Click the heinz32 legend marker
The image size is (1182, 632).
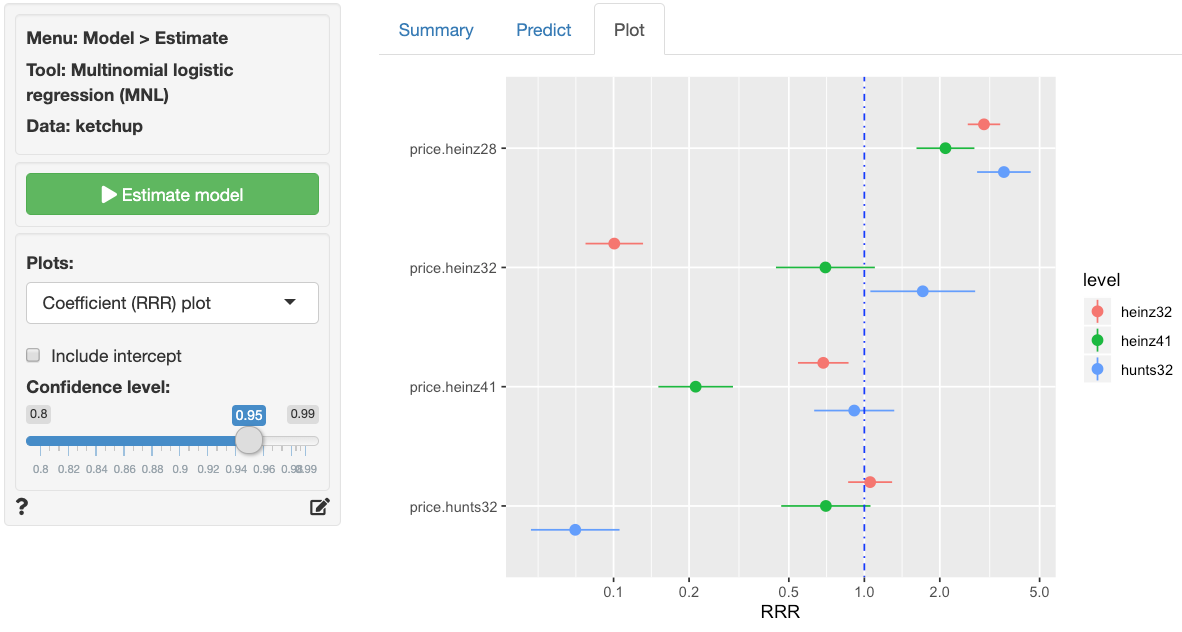tap(1097, 312)
